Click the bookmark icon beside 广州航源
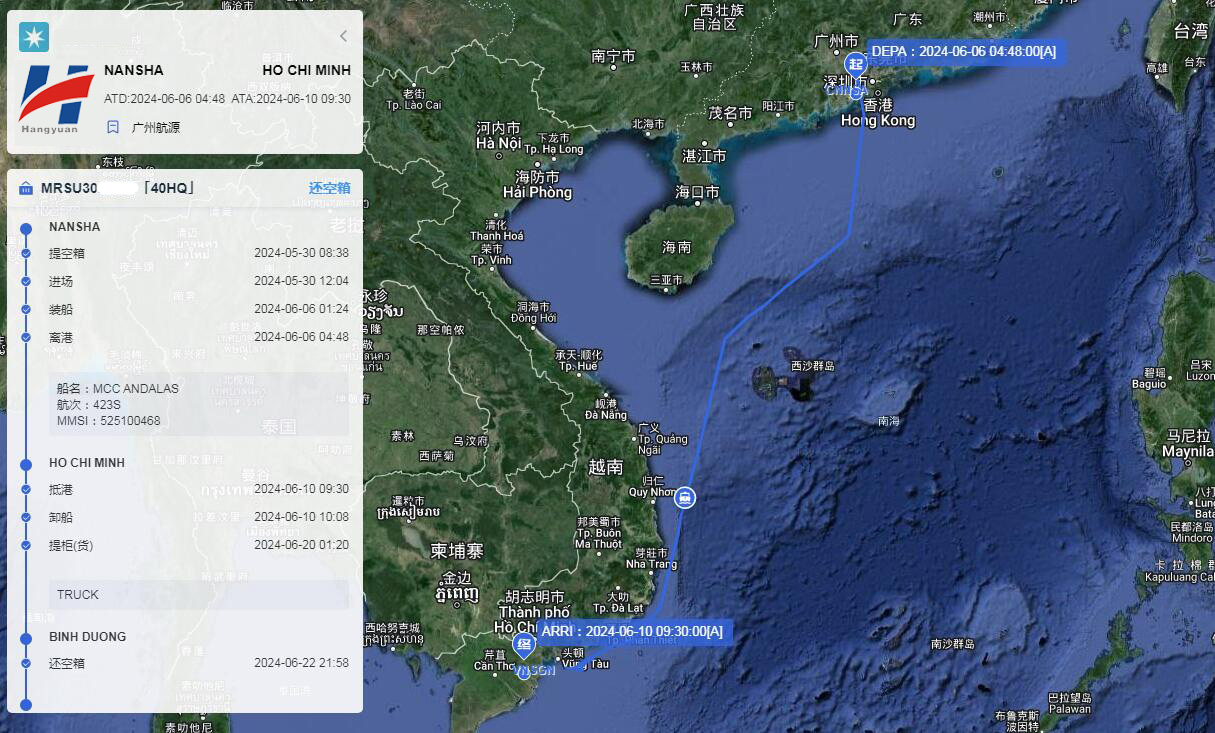This screenshot has height=733, width=1215. (113, 127)
